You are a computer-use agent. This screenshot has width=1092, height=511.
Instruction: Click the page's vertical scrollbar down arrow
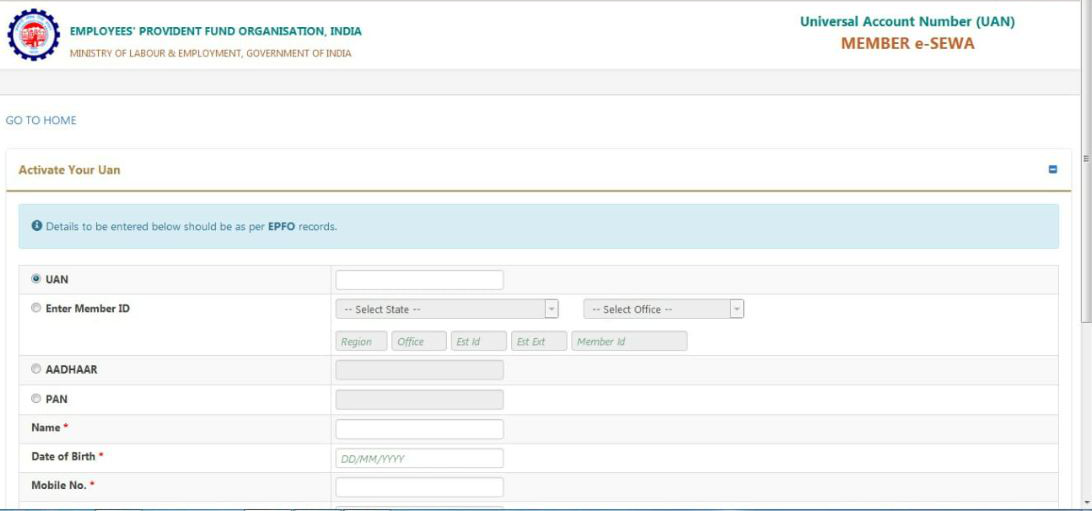(1086, 502)
